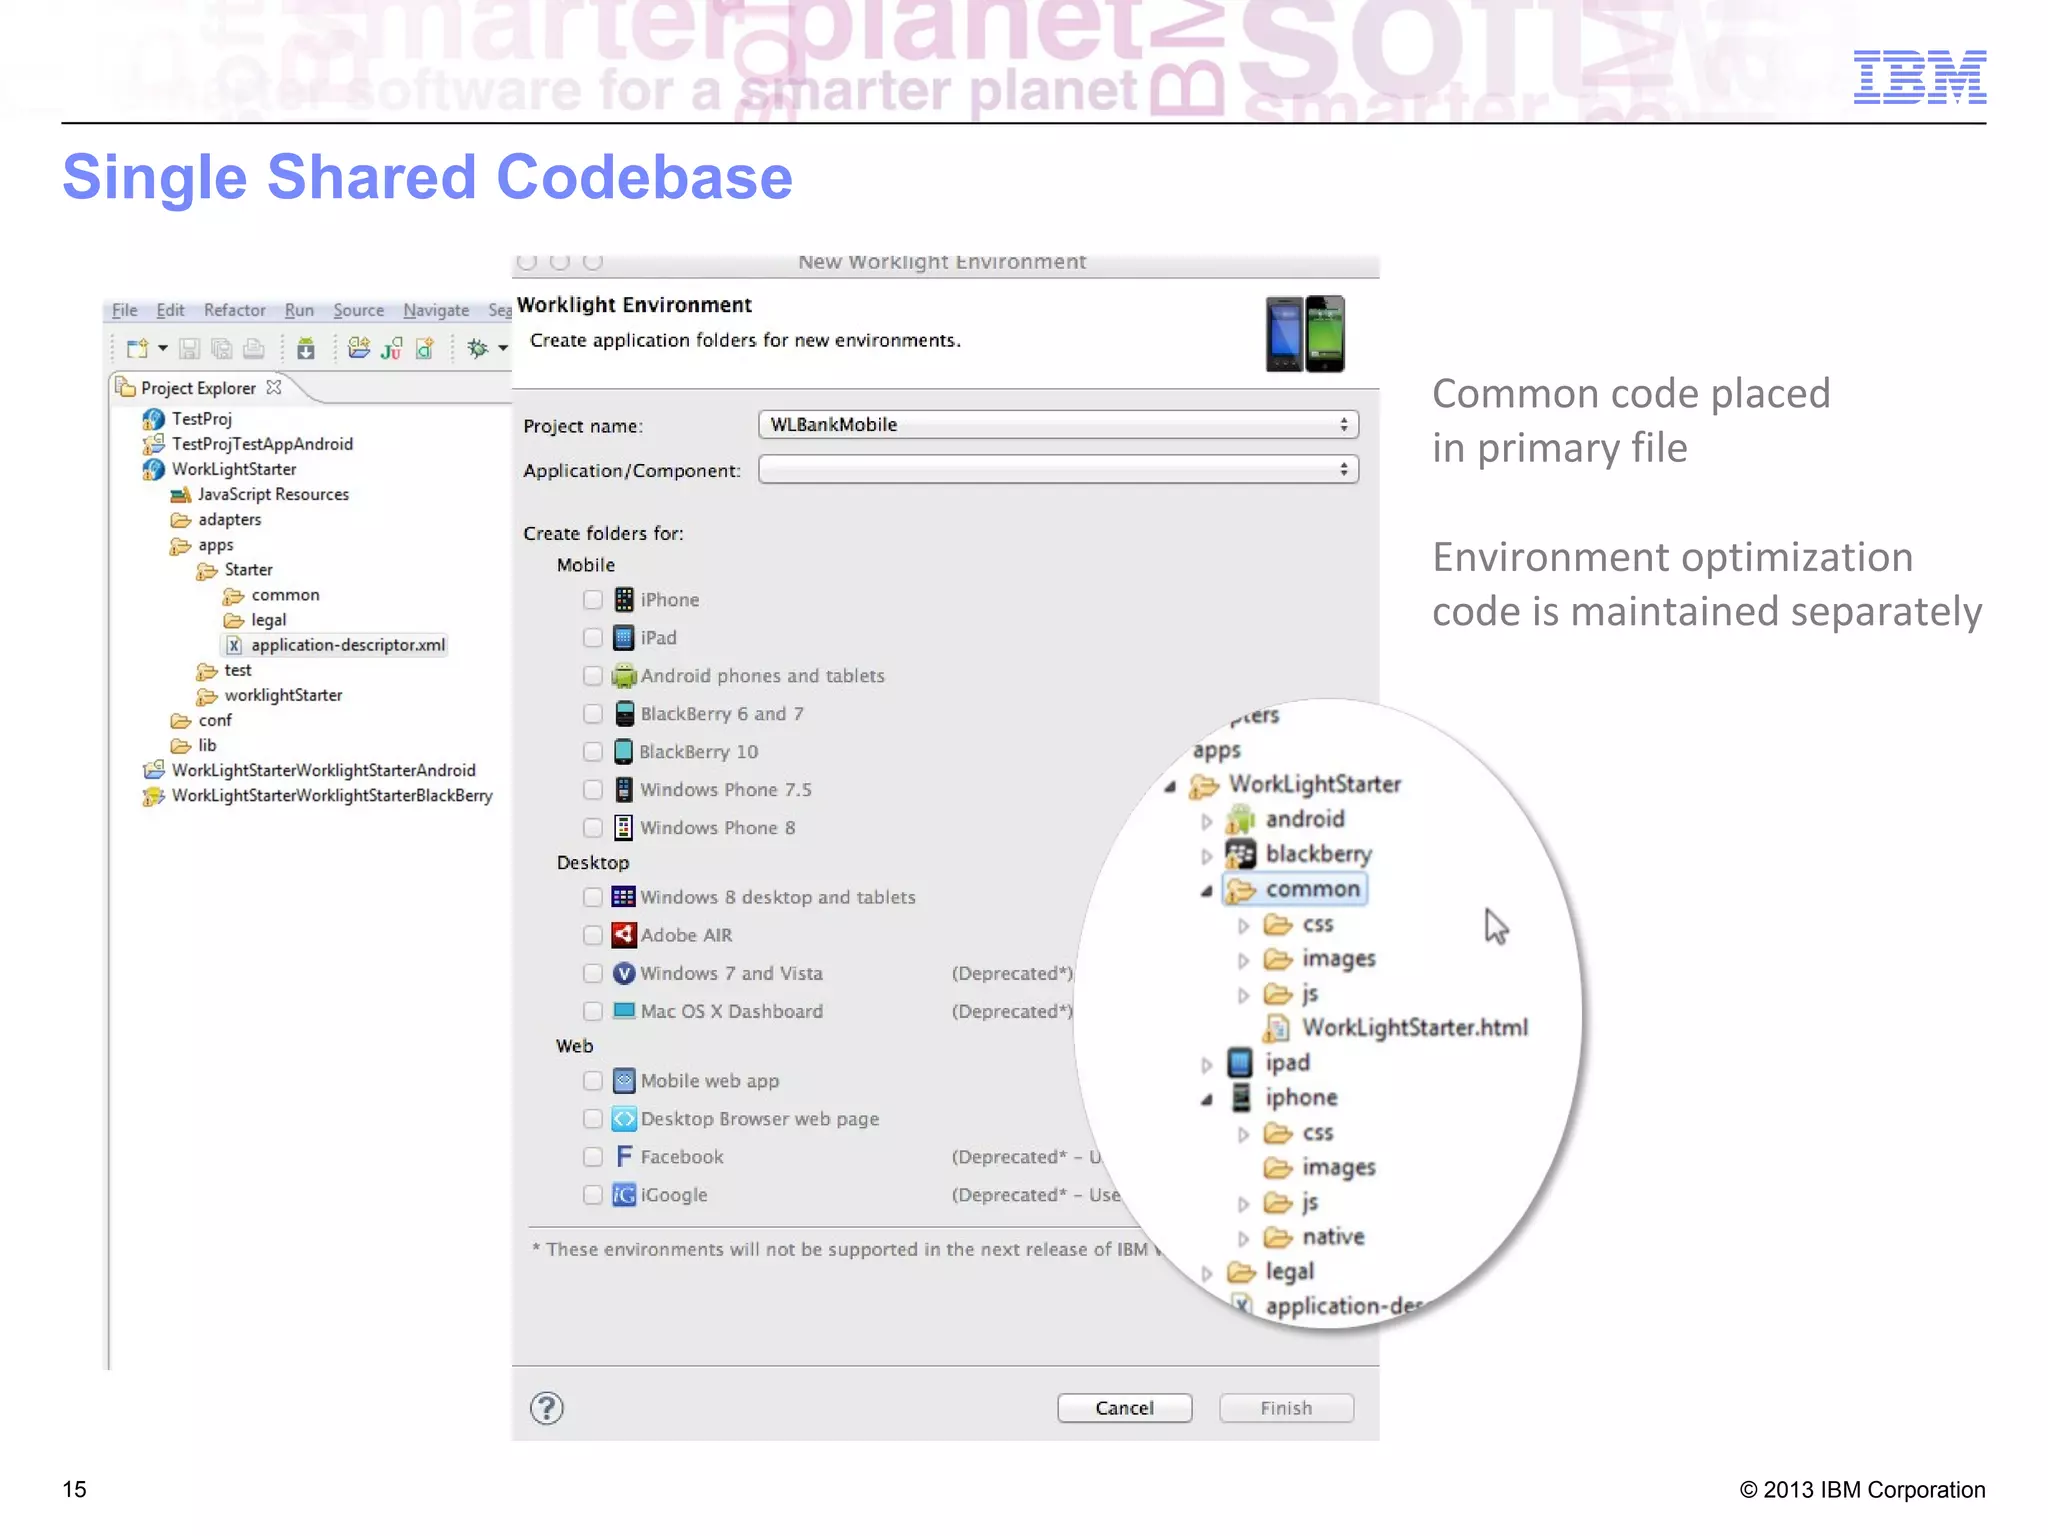
Task: Click the BlackBerry 6 and 7 icon
Action: 623,713
